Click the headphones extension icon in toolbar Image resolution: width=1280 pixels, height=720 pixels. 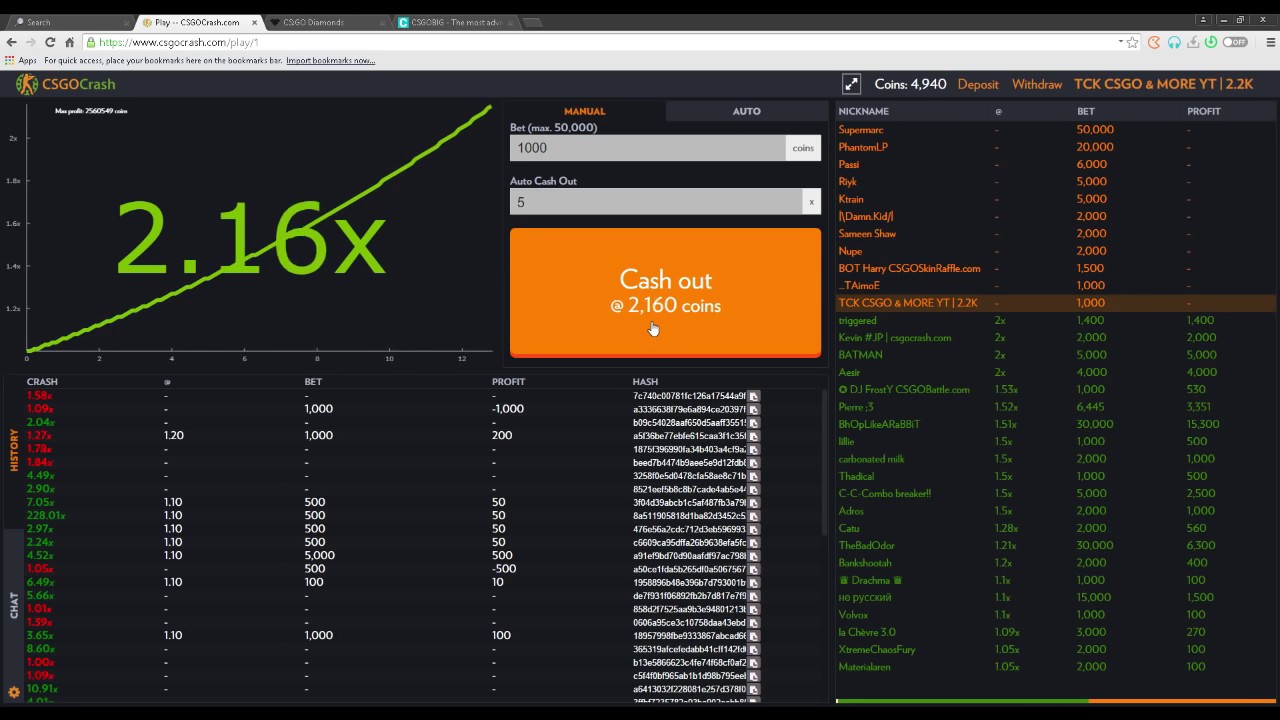click(x=1174, y=42)
